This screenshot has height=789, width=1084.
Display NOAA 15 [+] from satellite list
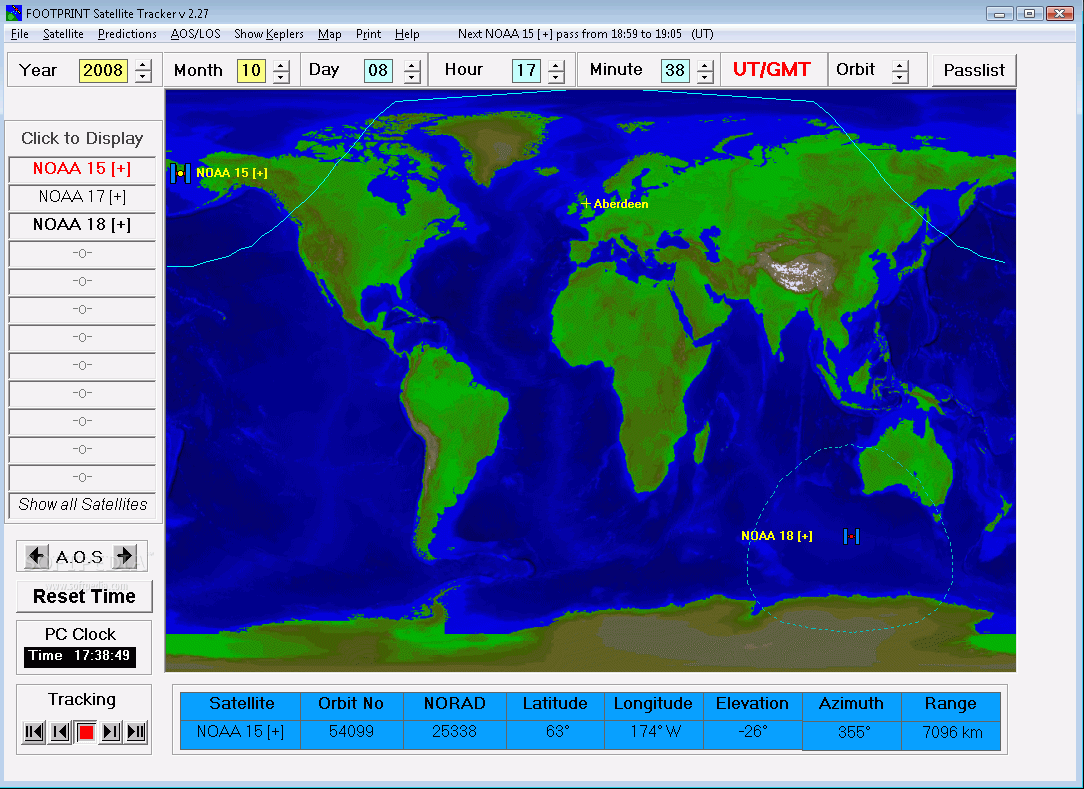(x=82, y=169)
